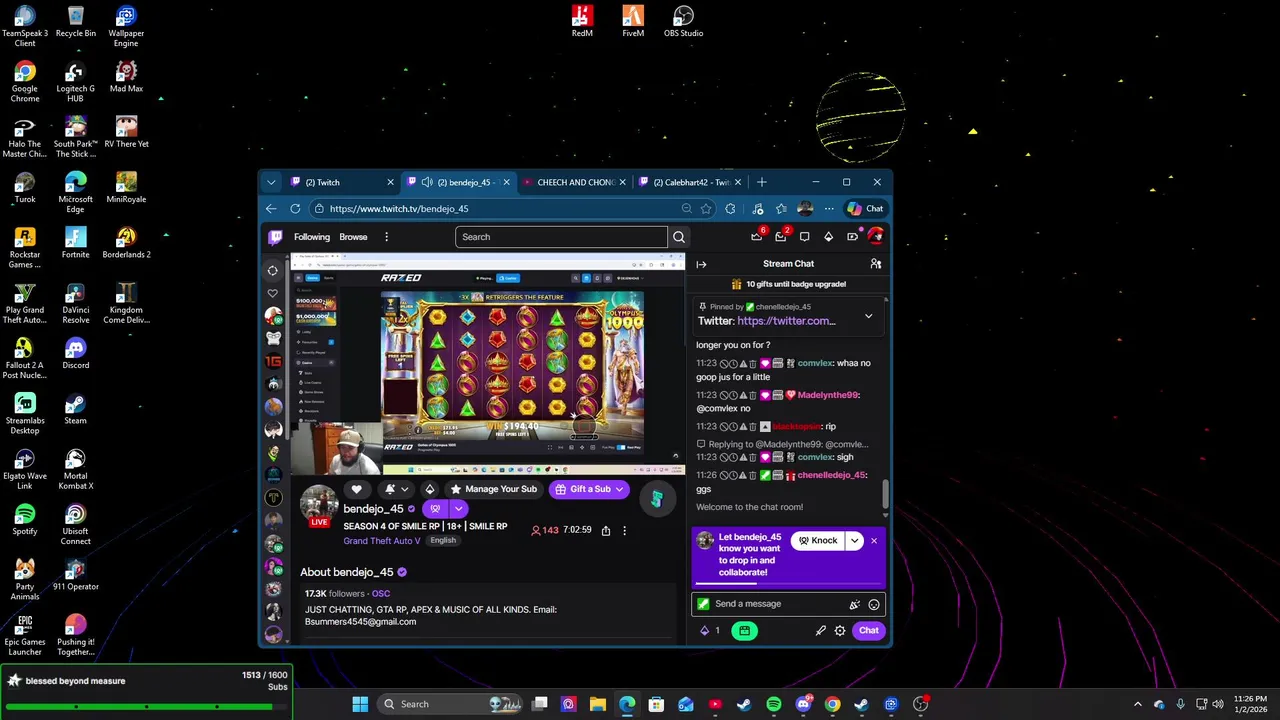This screenshot has height=720, width=1280.
Task: Dismiss the Knock collaboration banner
Action: [x=873, y=541]
